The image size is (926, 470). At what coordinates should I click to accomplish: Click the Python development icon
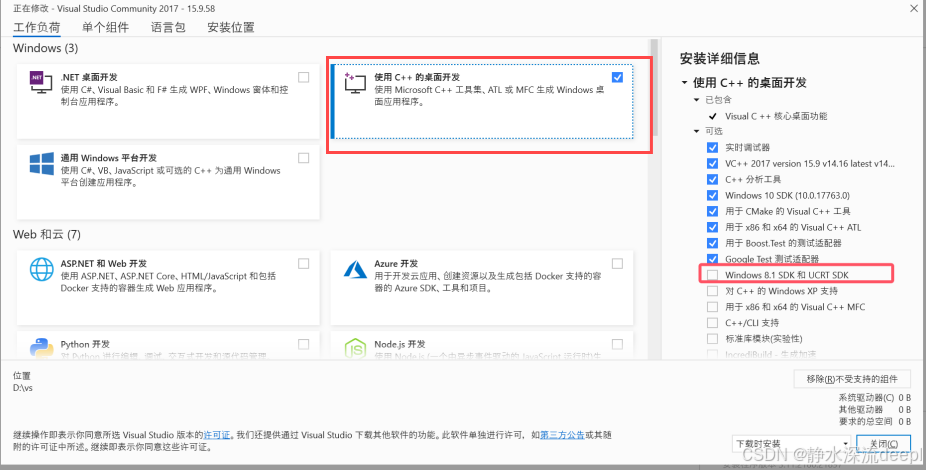(41, 348)
